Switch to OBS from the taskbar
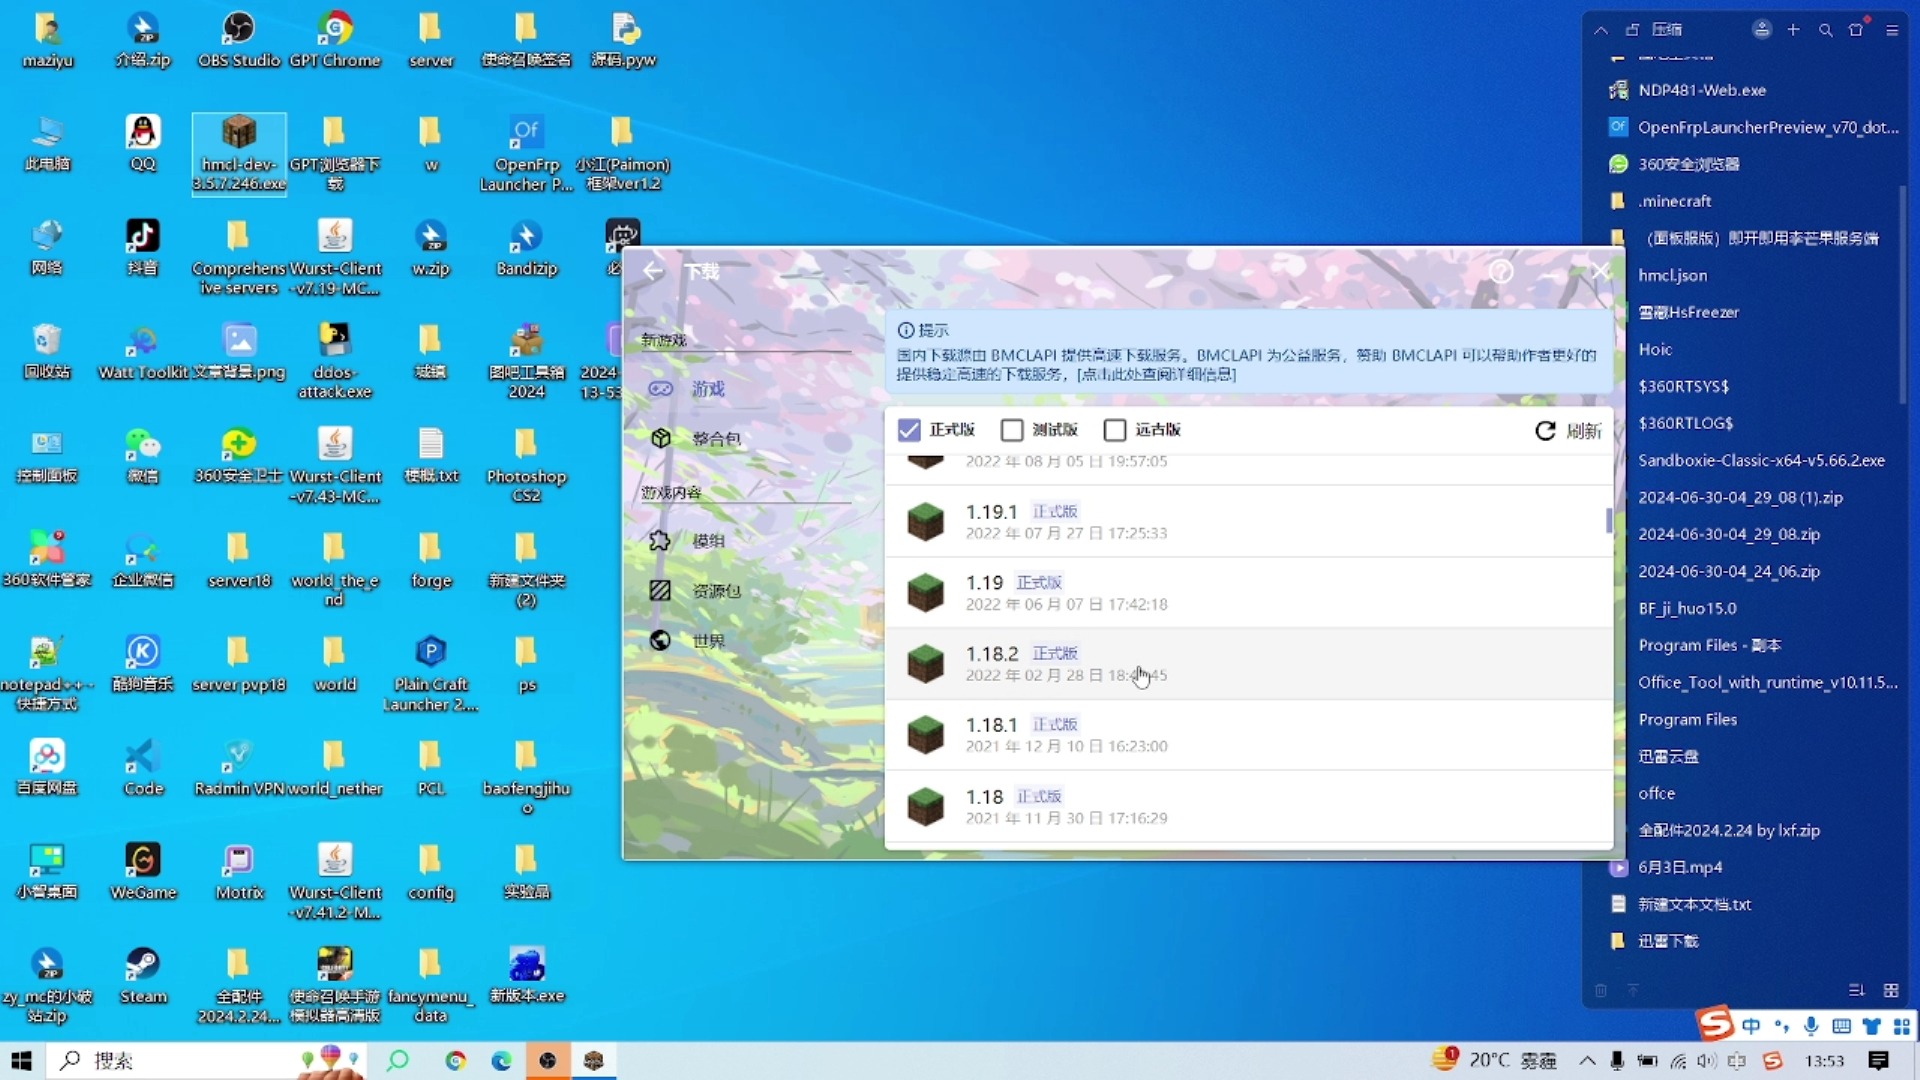Image resolution: width=1920 pixels, height=1080 pixels. tap(547, 1061)
